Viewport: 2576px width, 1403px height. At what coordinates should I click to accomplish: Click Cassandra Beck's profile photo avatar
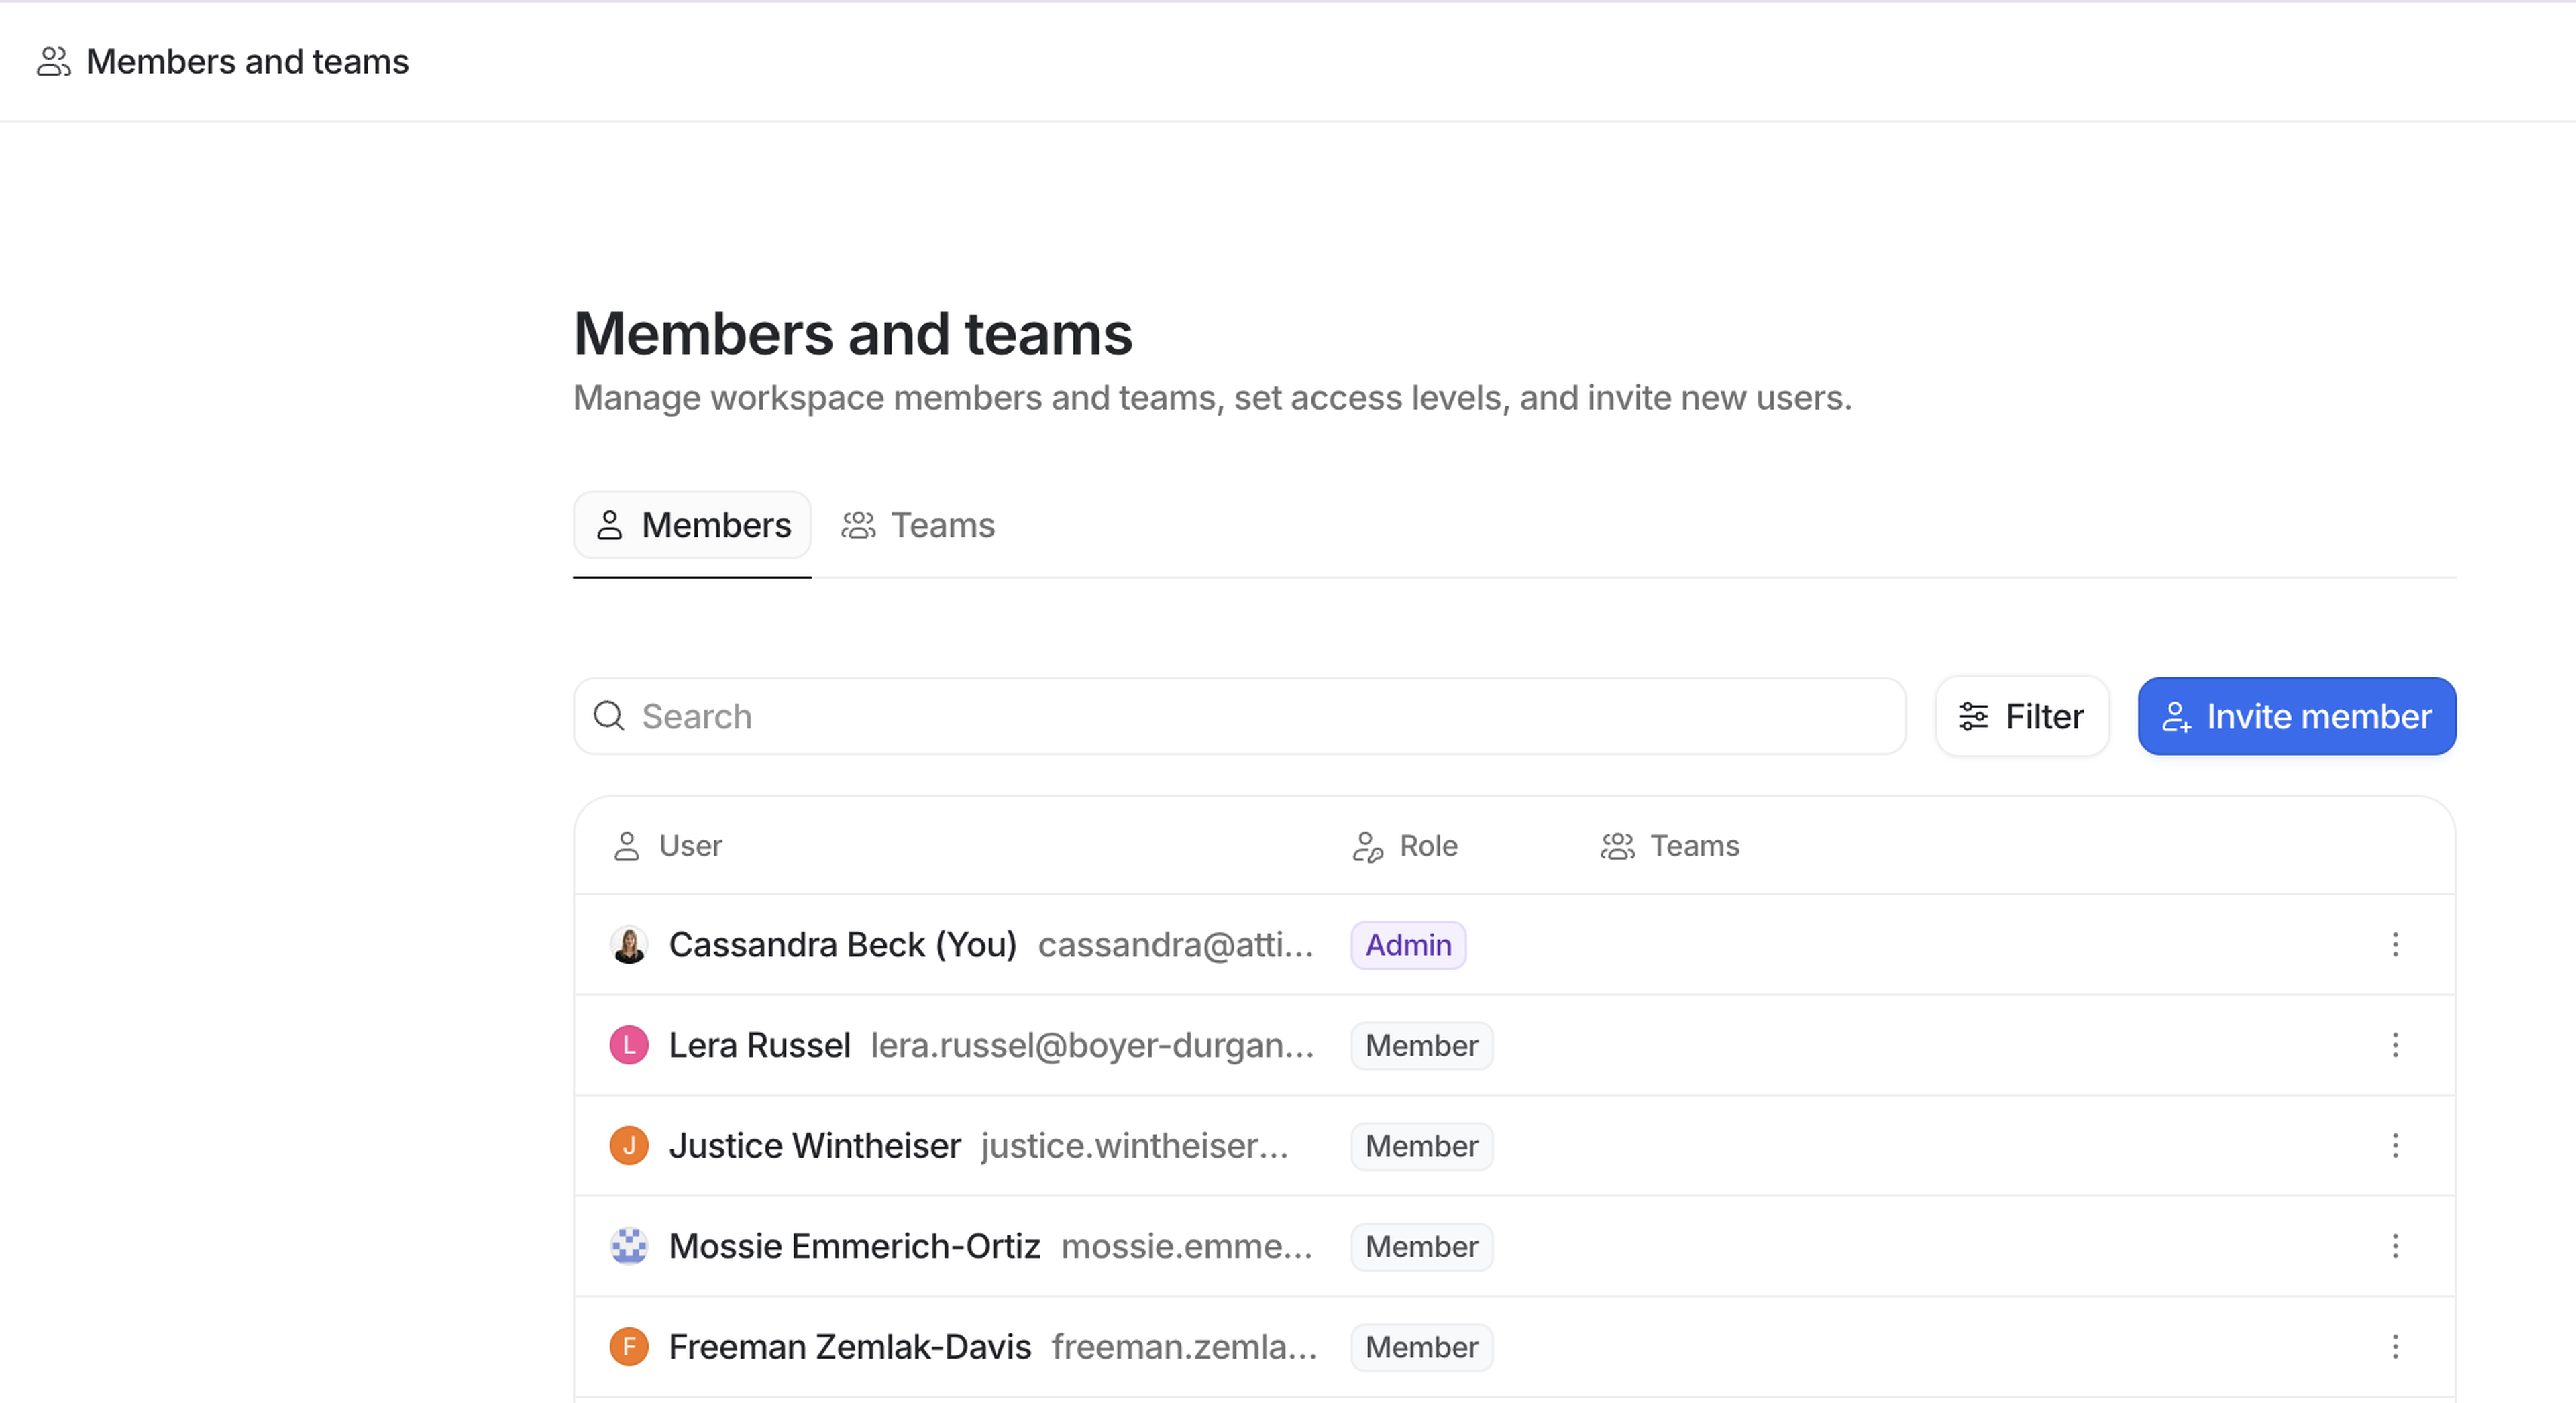[x=629, y=945]
